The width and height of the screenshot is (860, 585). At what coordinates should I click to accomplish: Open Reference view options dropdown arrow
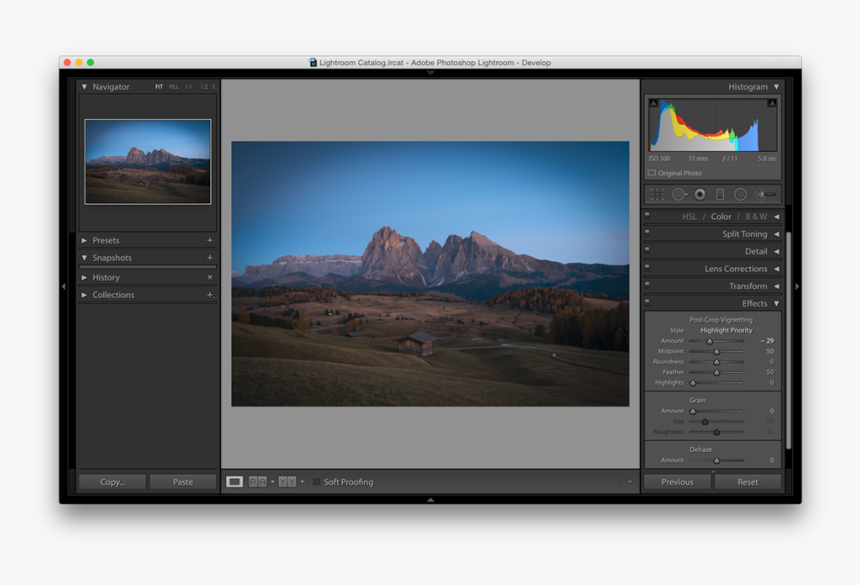(273, 482)
